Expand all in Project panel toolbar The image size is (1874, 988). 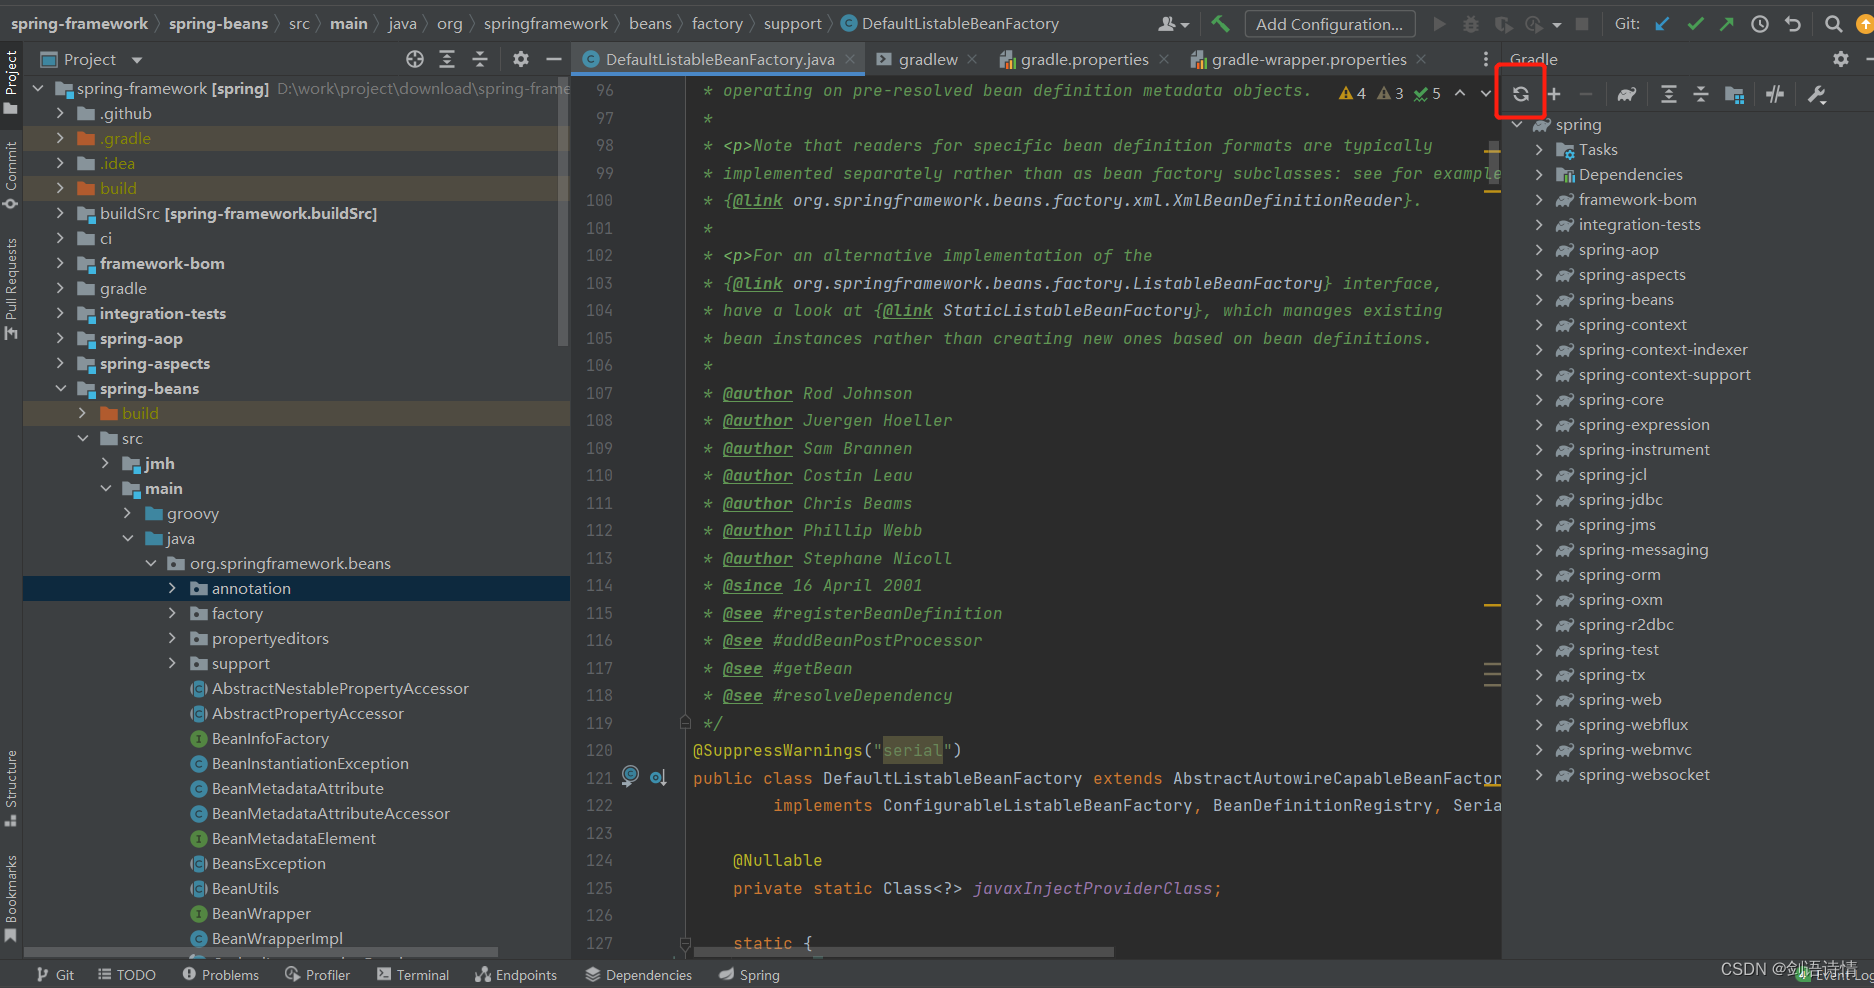click(447, 59)
